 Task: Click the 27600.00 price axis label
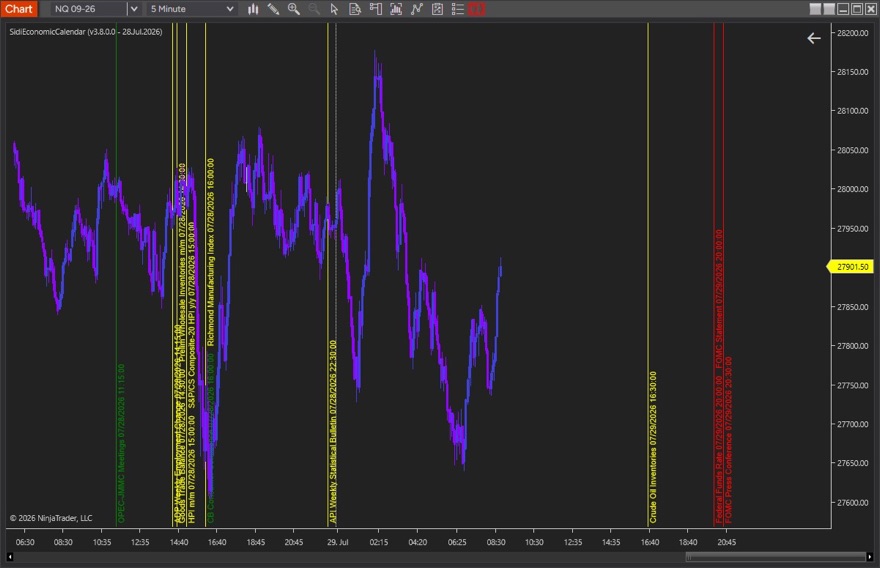852,502
